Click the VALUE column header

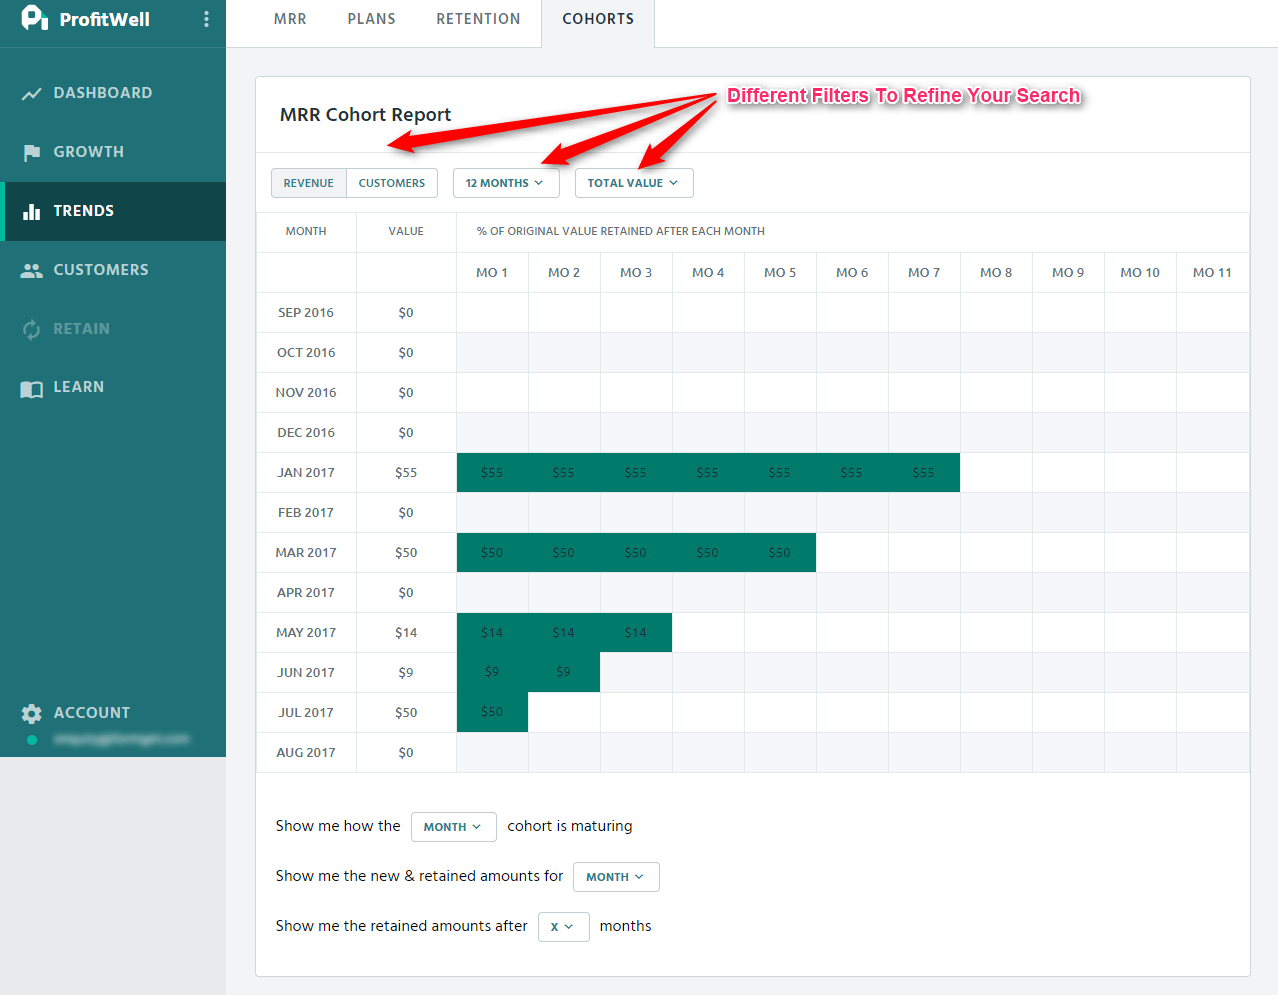point(406,231)
